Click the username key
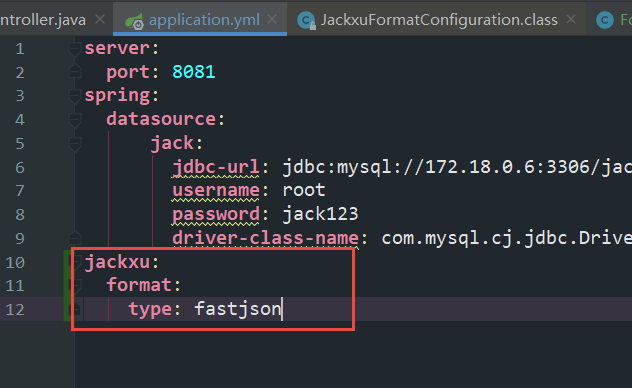 [216, 191]
